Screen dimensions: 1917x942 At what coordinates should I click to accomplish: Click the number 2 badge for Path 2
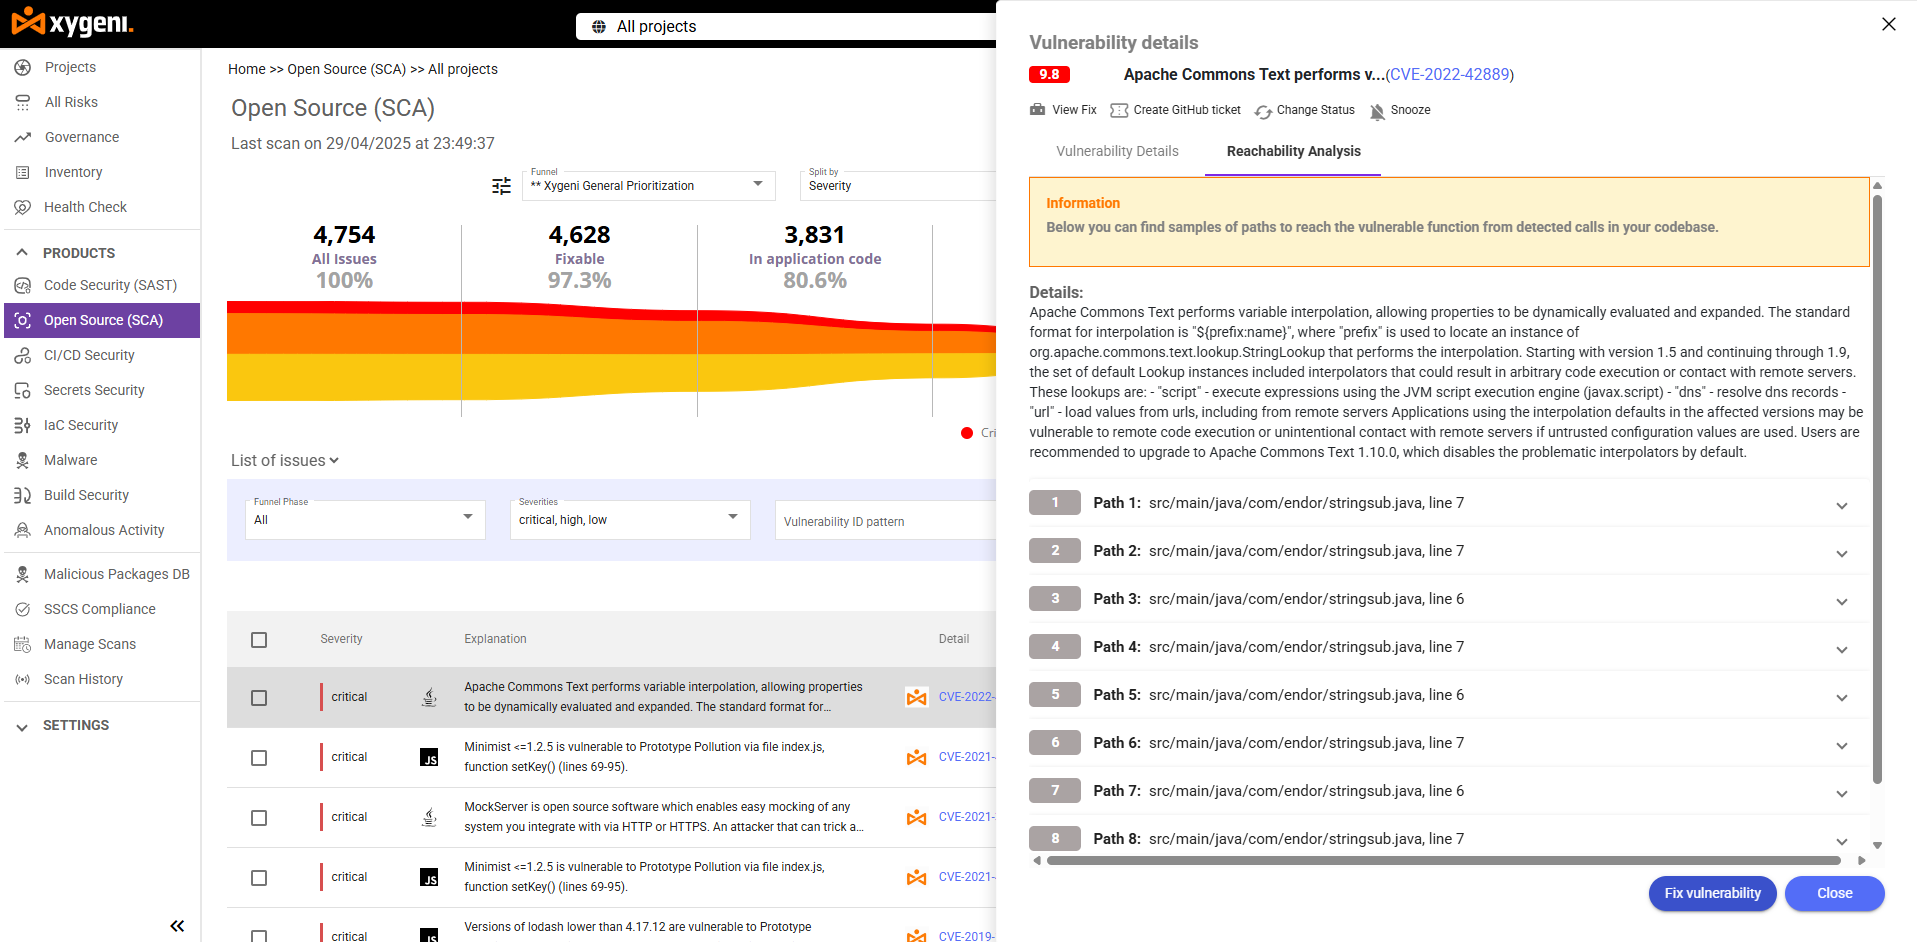coord(1054,550)
